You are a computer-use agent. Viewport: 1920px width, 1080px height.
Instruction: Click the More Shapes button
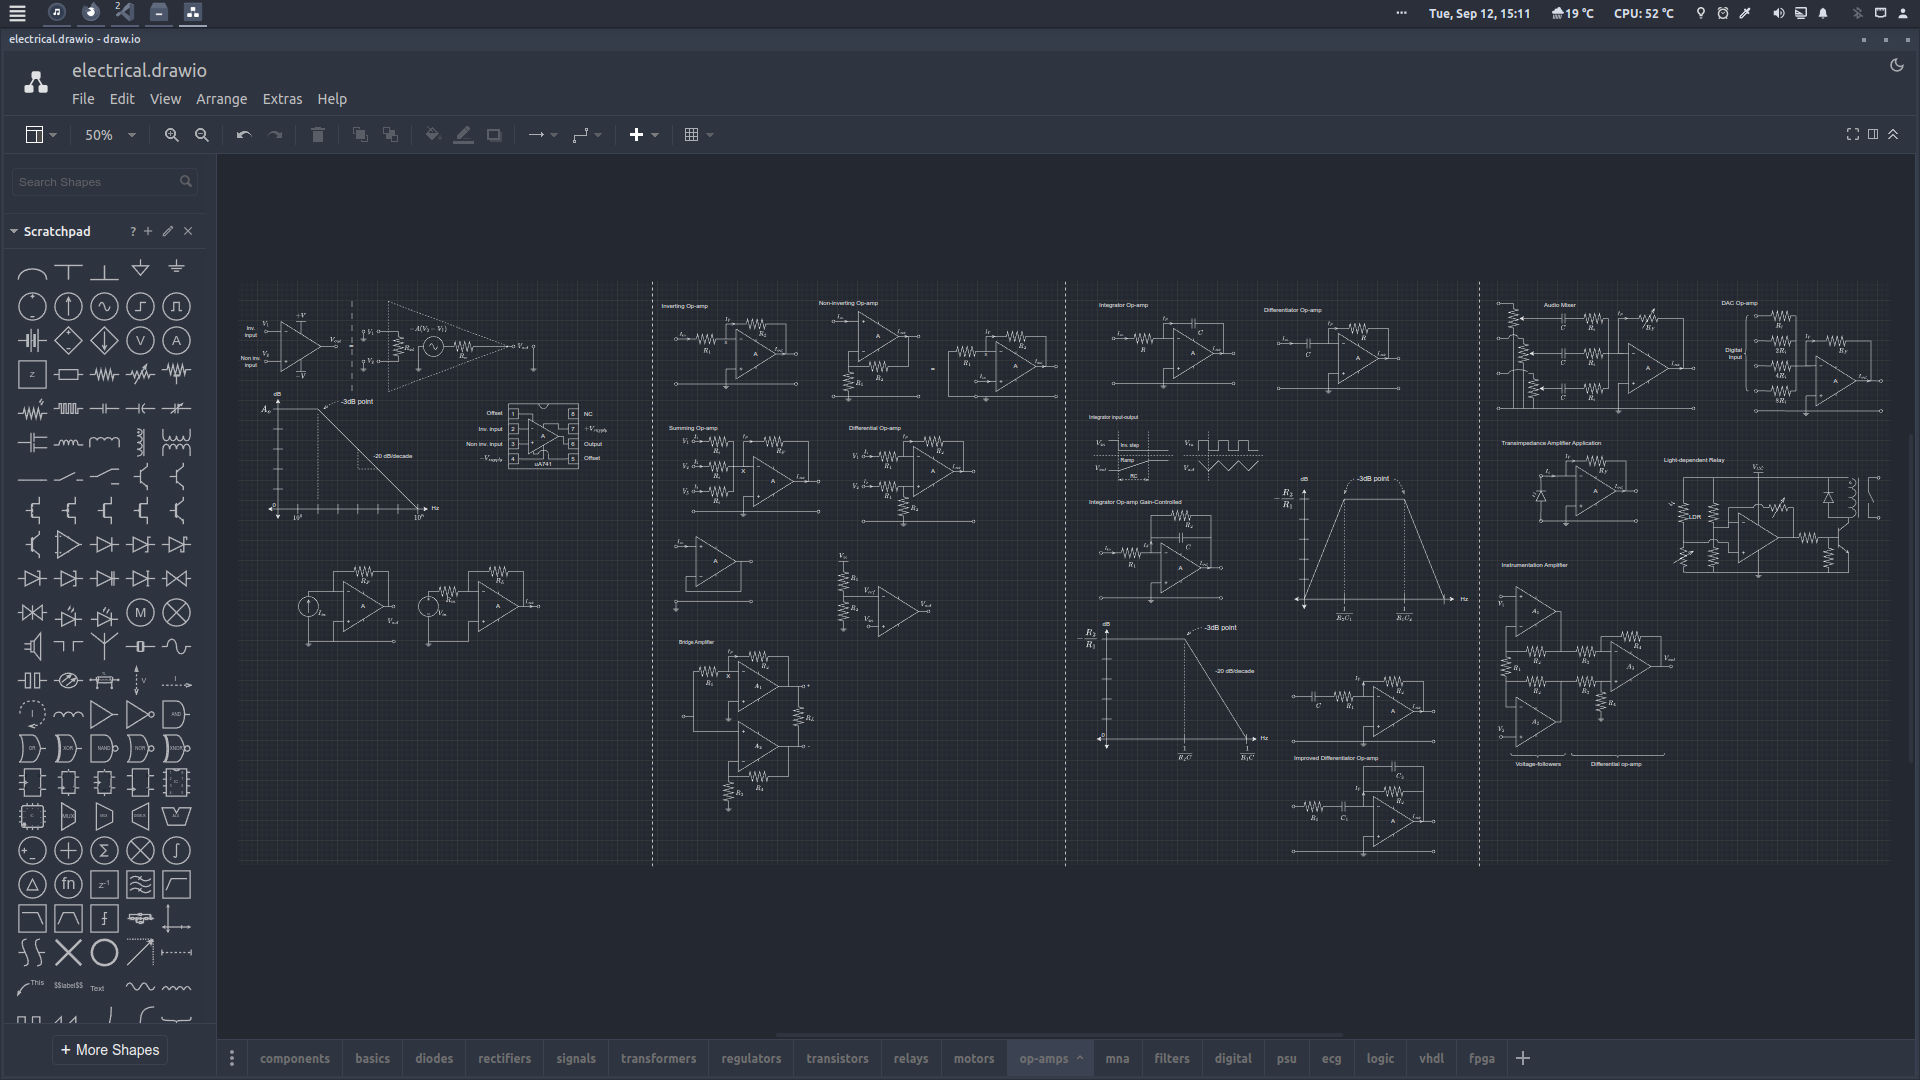(x=110, y=1050)
